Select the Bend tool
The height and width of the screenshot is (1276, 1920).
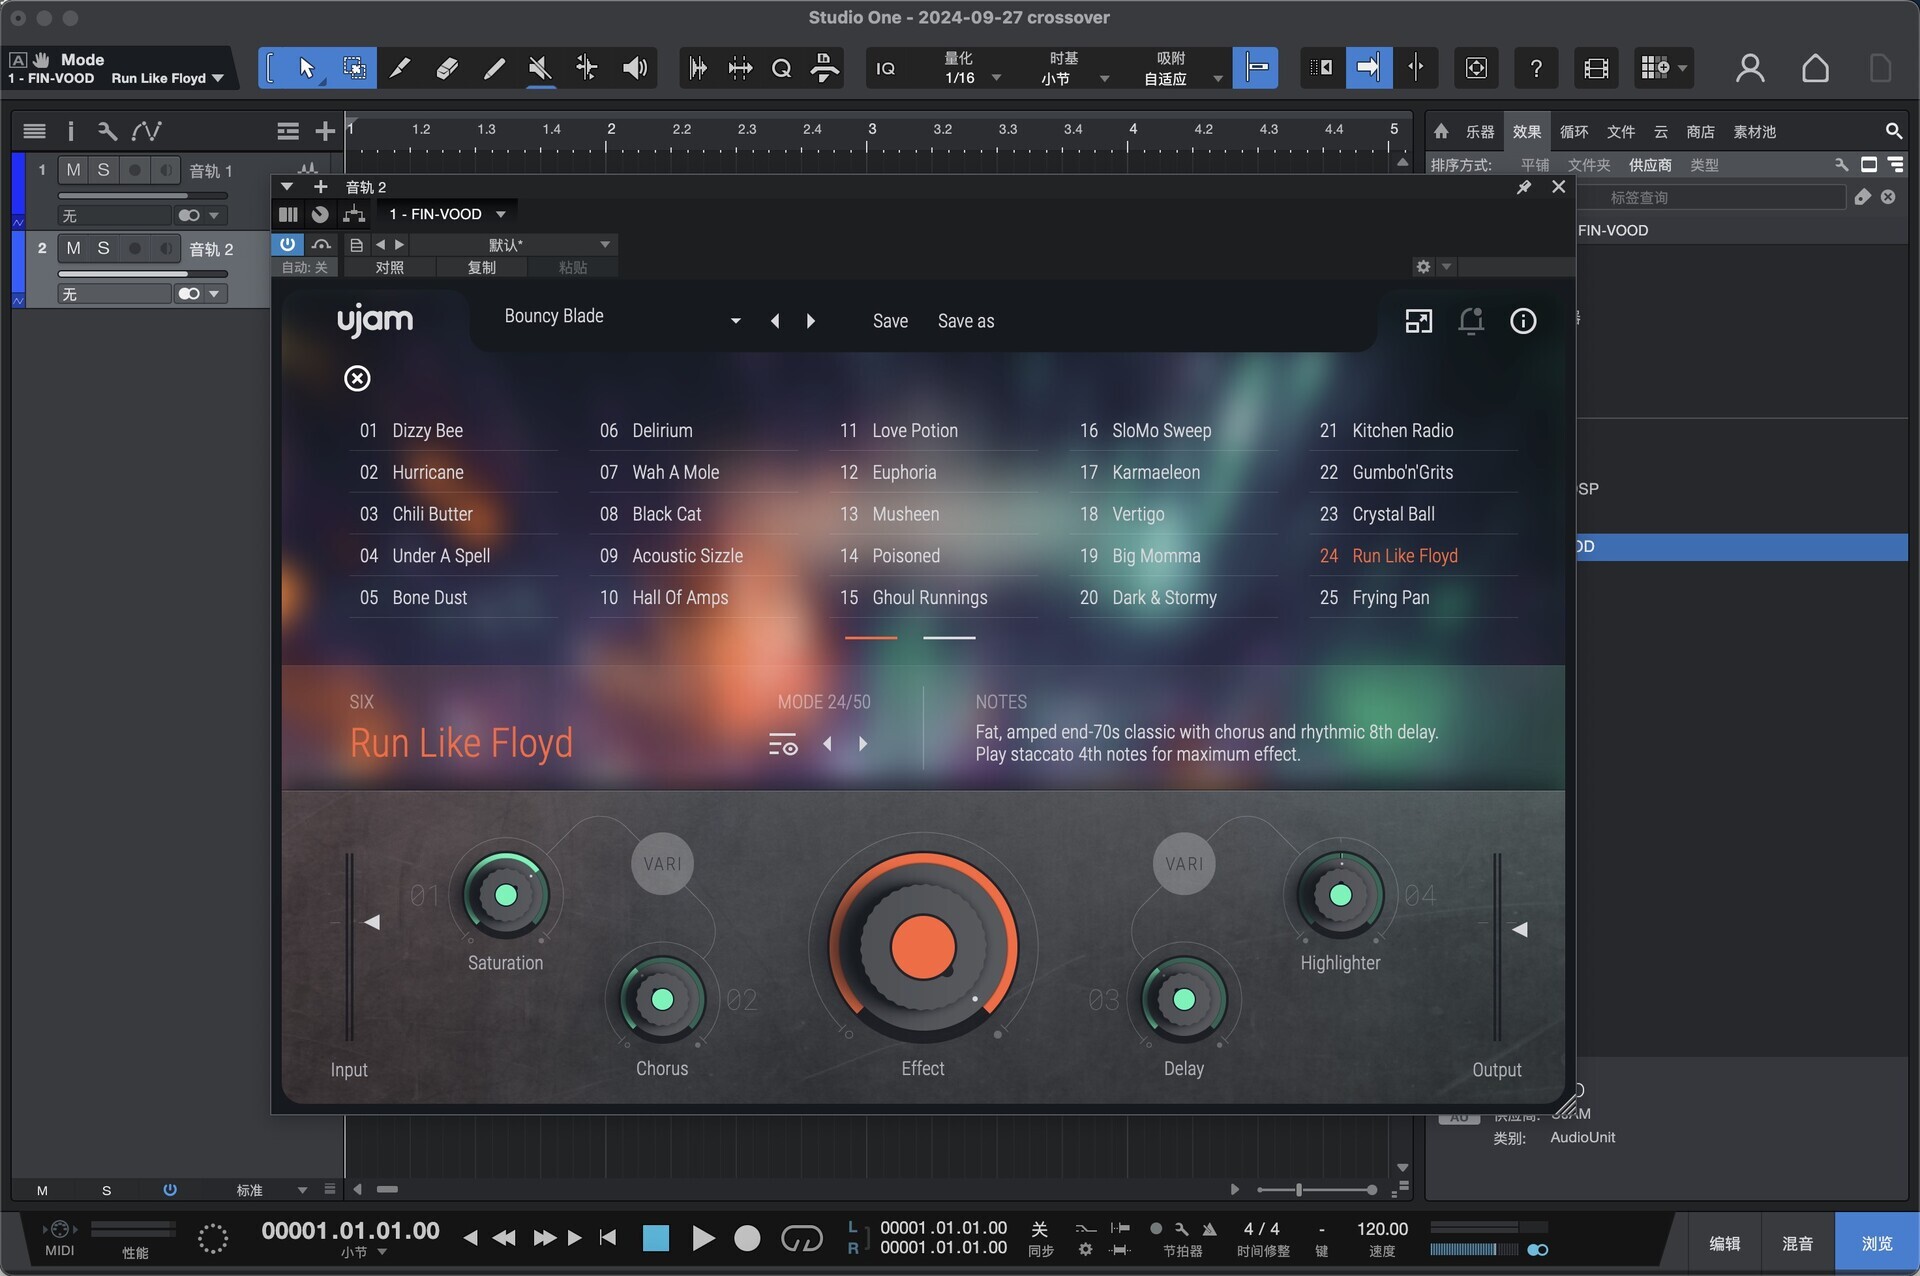point(587,68)
